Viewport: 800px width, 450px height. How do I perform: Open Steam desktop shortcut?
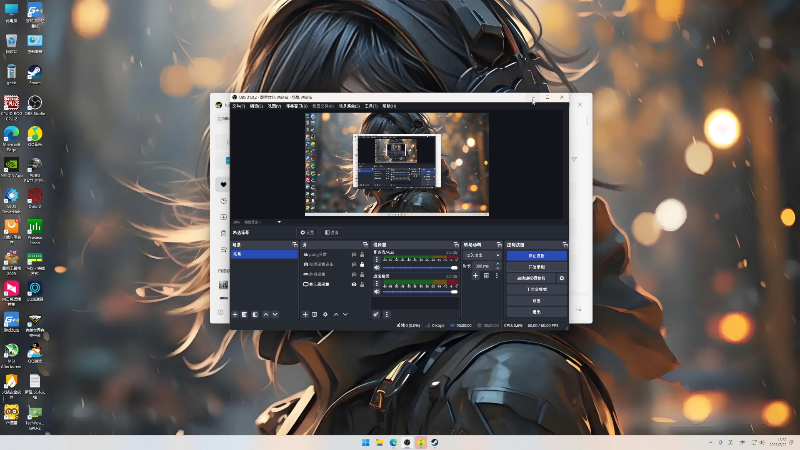point(35,74)
